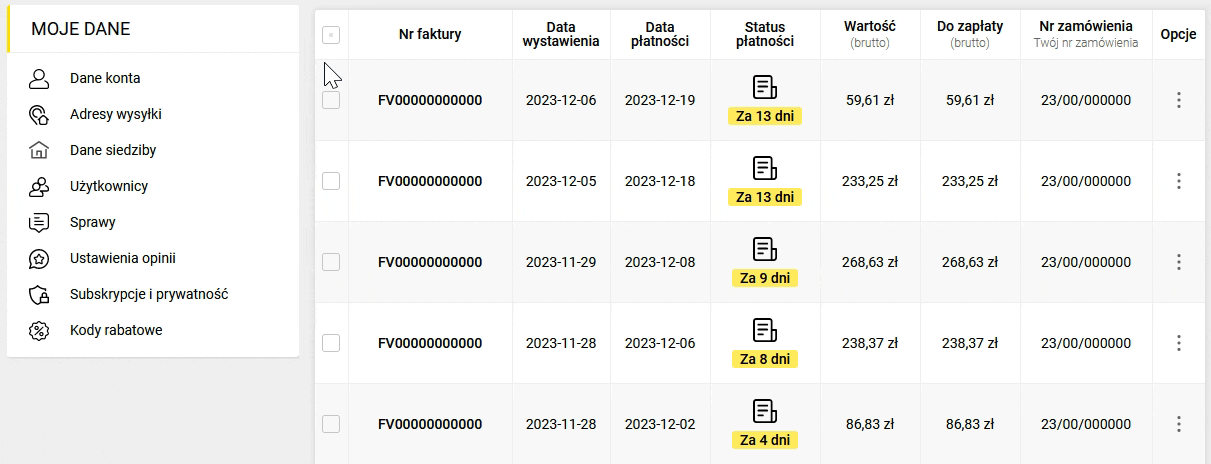Screen dimensions: 1211x464
Task: Click the Adresy wysyłki location icon
Action: [x=39, y=114]
